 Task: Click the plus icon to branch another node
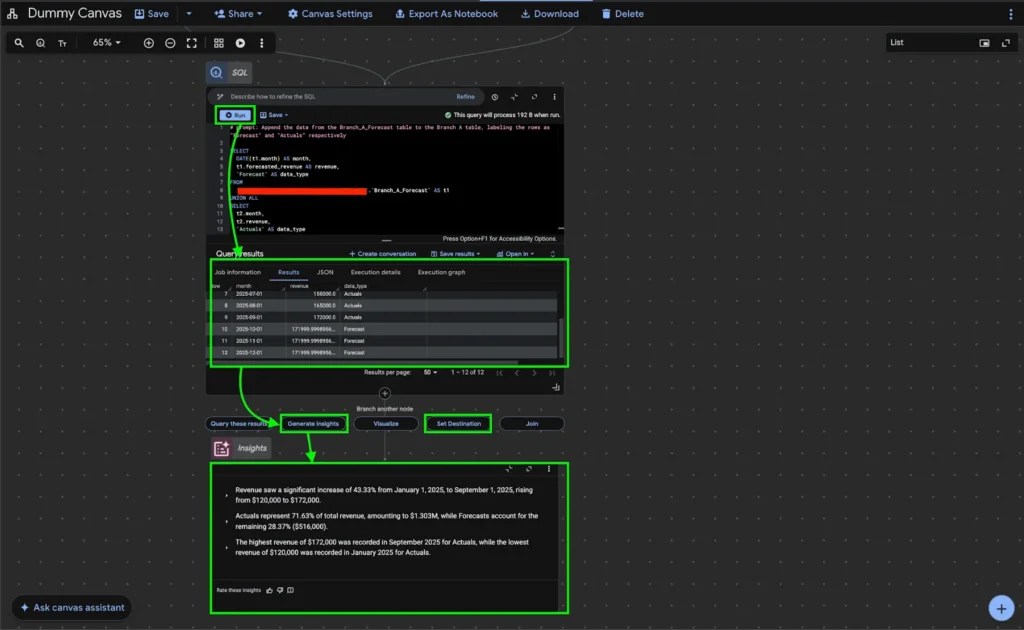click(x=385, y=394)
